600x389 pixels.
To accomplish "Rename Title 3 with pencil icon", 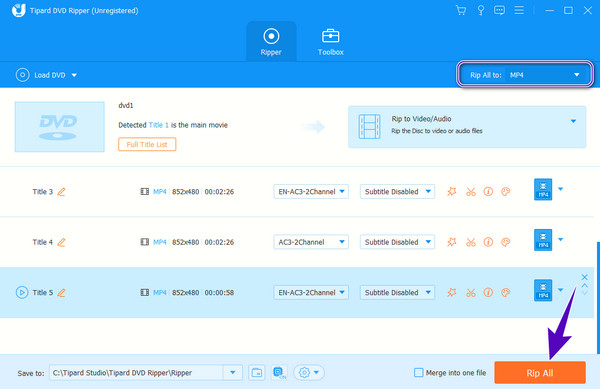I will (61, 192).
